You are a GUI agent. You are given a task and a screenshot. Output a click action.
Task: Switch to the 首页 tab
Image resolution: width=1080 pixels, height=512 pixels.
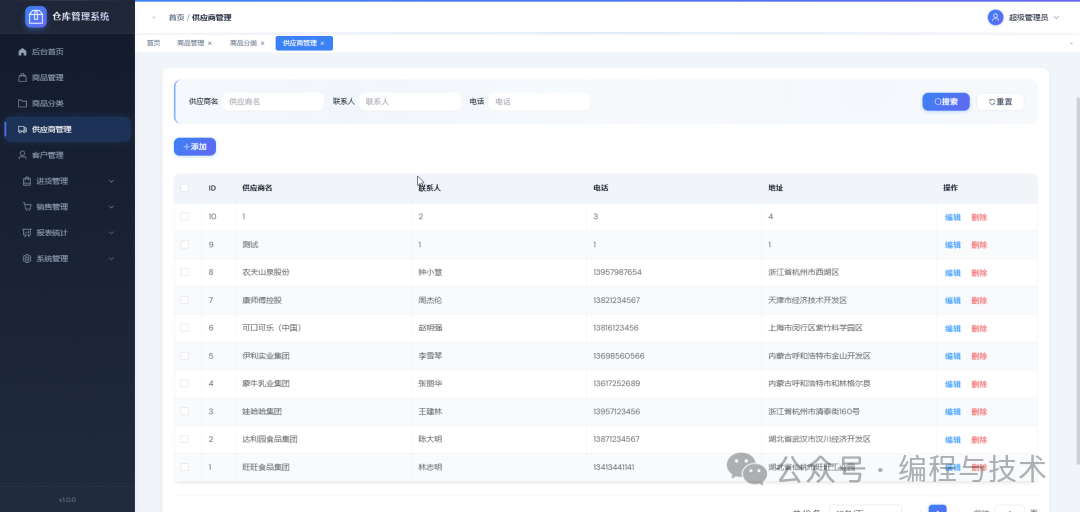click(x=153, y=43)
